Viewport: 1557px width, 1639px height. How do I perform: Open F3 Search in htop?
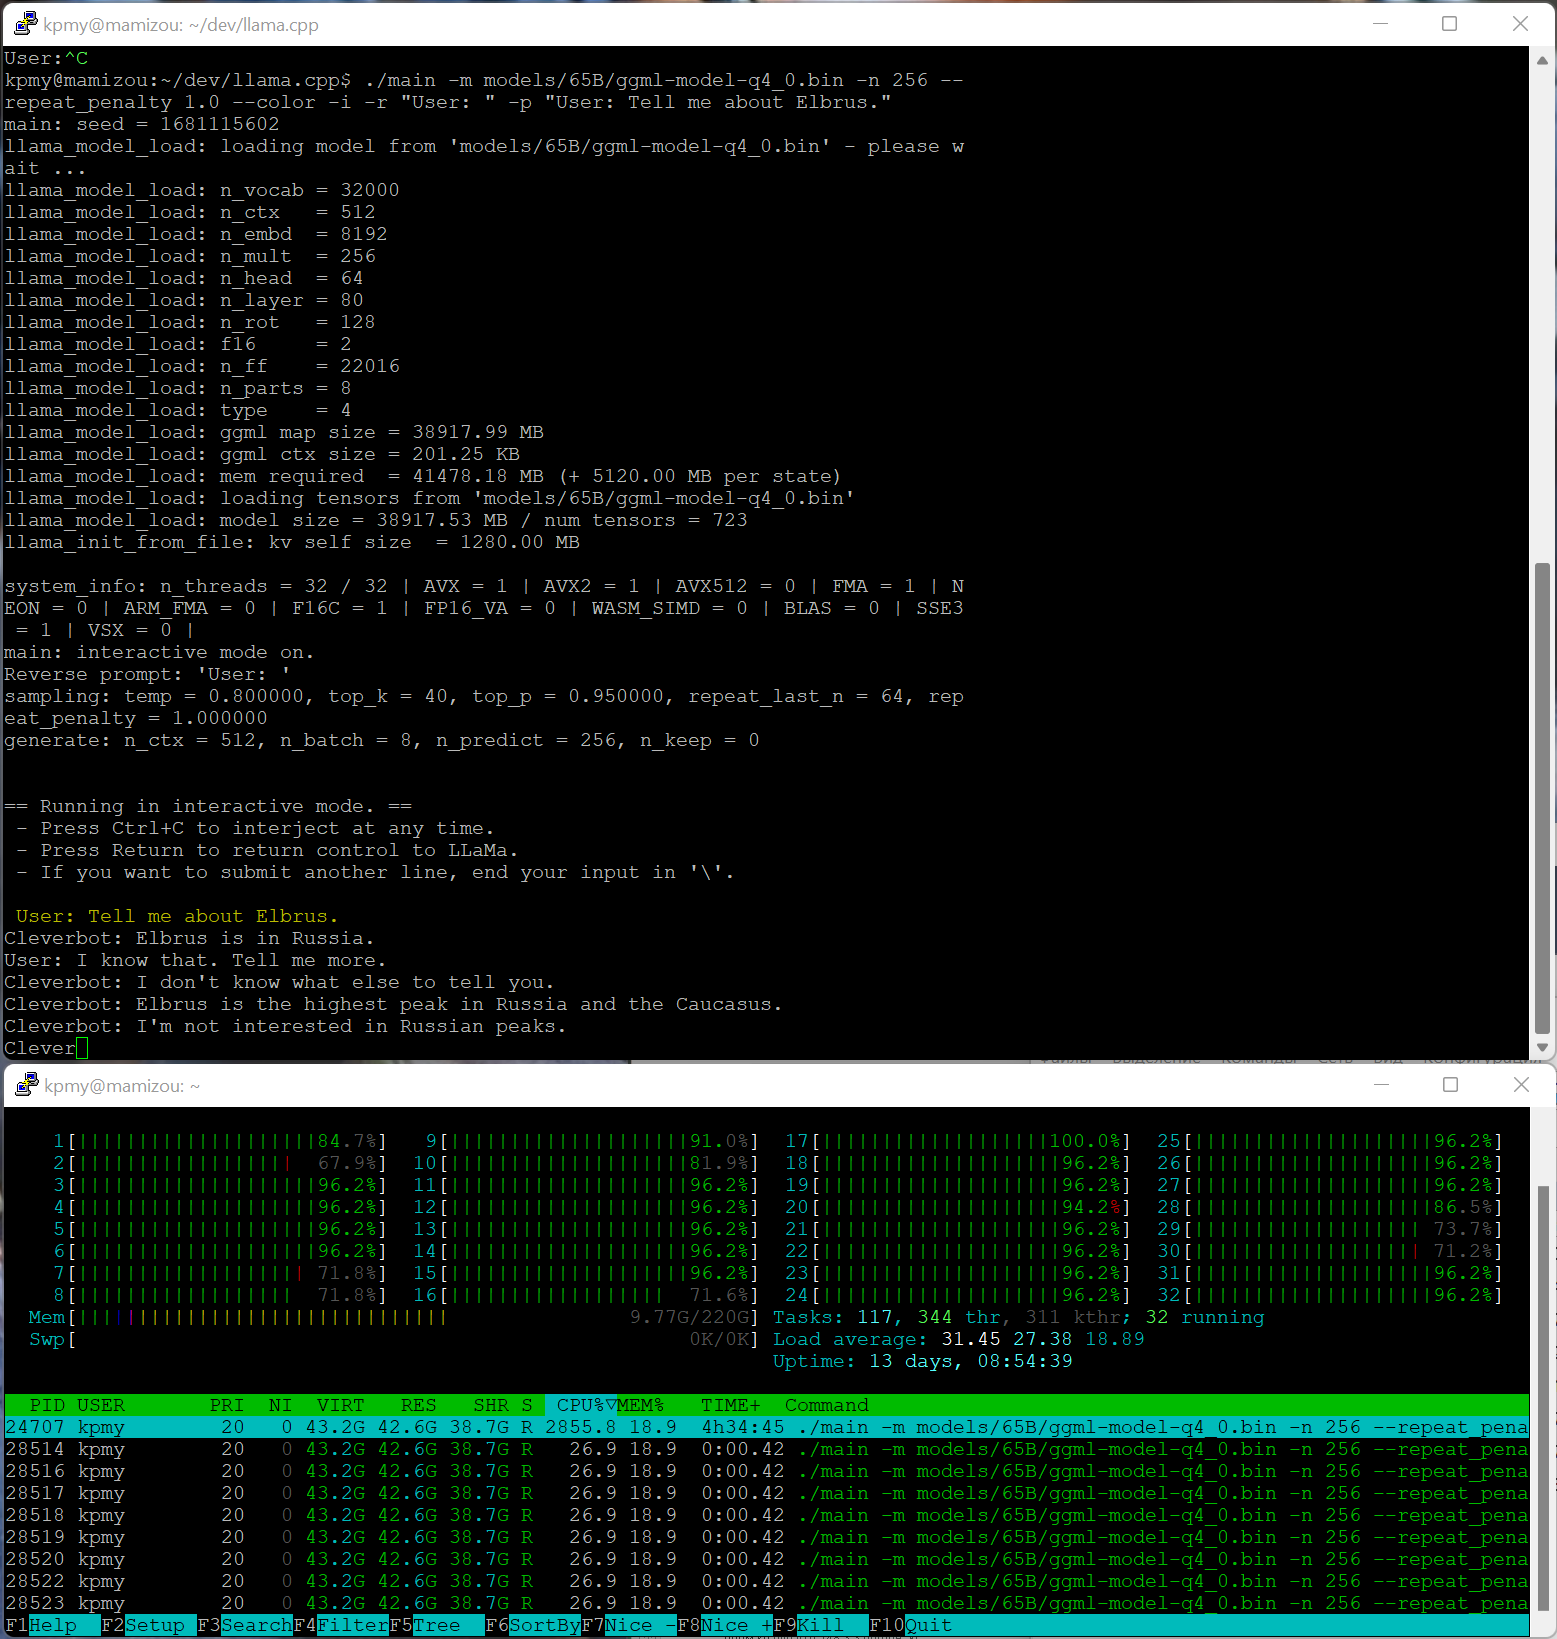[x=245, y=1625]
